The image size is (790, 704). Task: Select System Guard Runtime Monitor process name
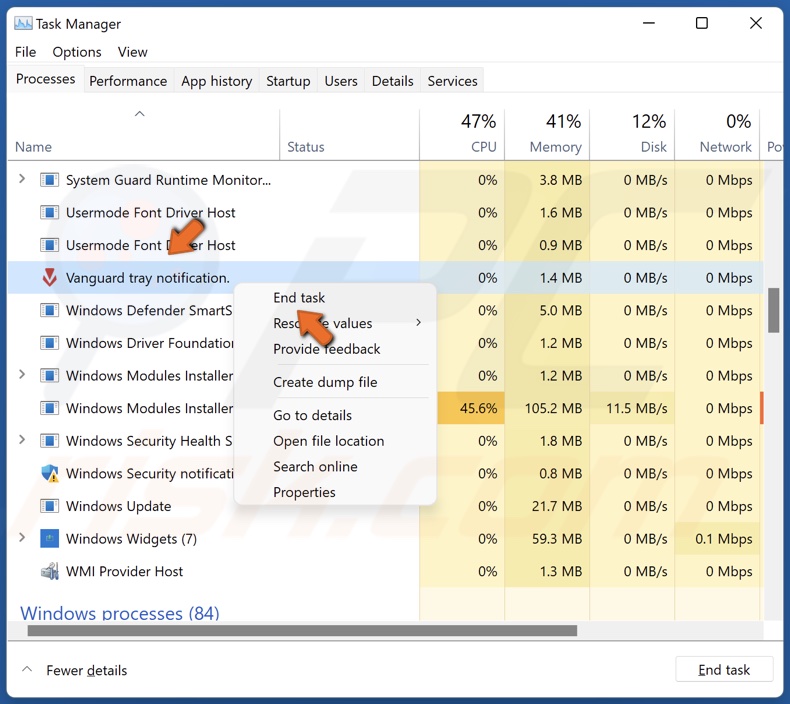pyautogui.click(x=168, y=180)
